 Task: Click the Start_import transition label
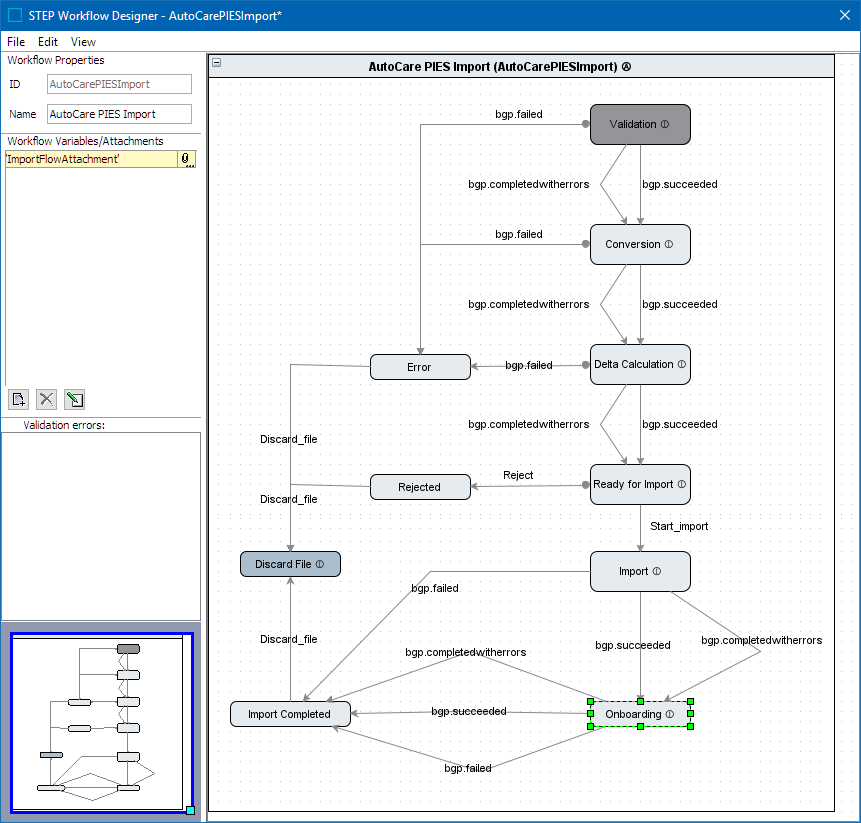coord(679,527)
